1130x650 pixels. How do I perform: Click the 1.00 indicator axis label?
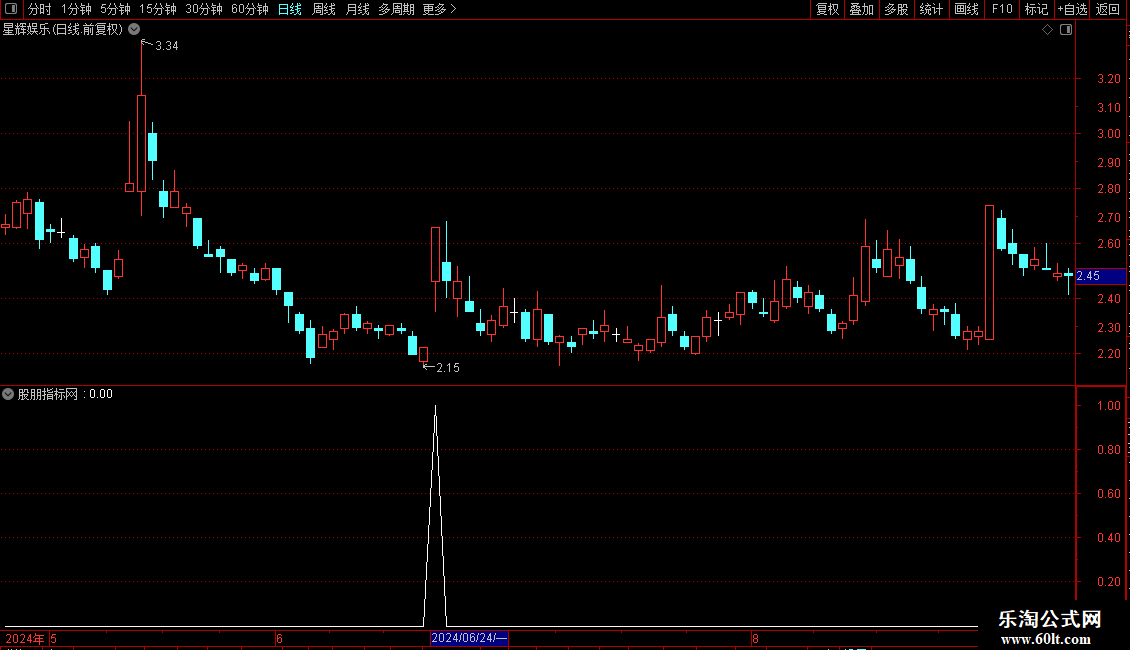(1108, 406)
